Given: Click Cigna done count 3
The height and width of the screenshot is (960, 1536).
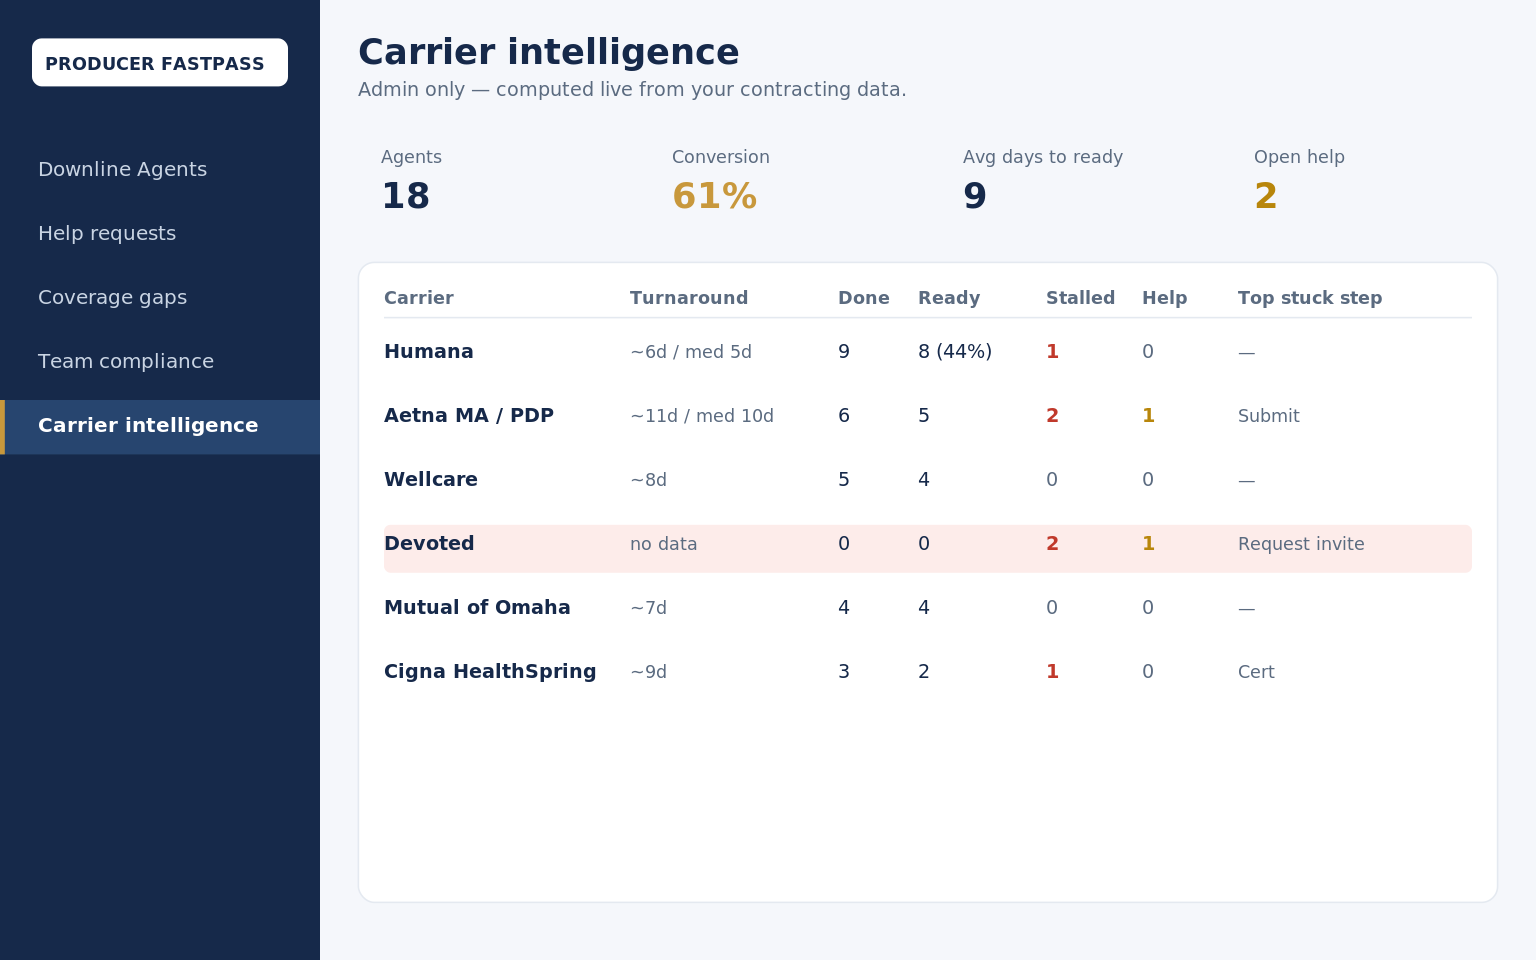Looking at the screenshot, I should pos(844,672).
